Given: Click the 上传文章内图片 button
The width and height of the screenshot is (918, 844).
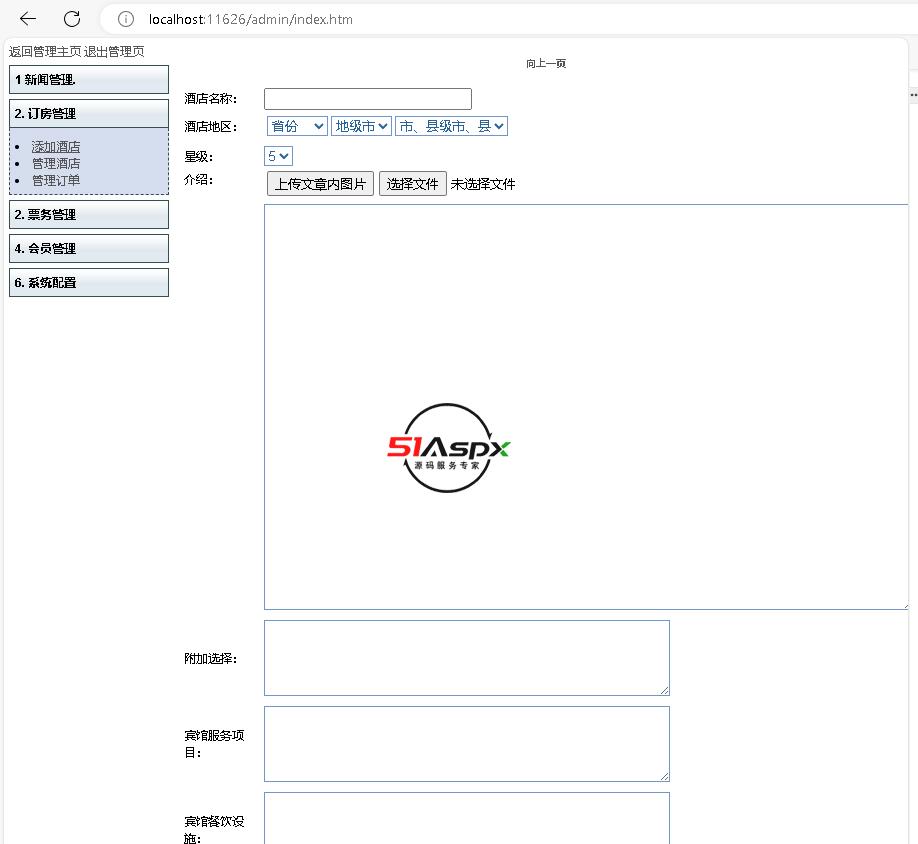Looking at the screenshot, I should tap(320, 184).
